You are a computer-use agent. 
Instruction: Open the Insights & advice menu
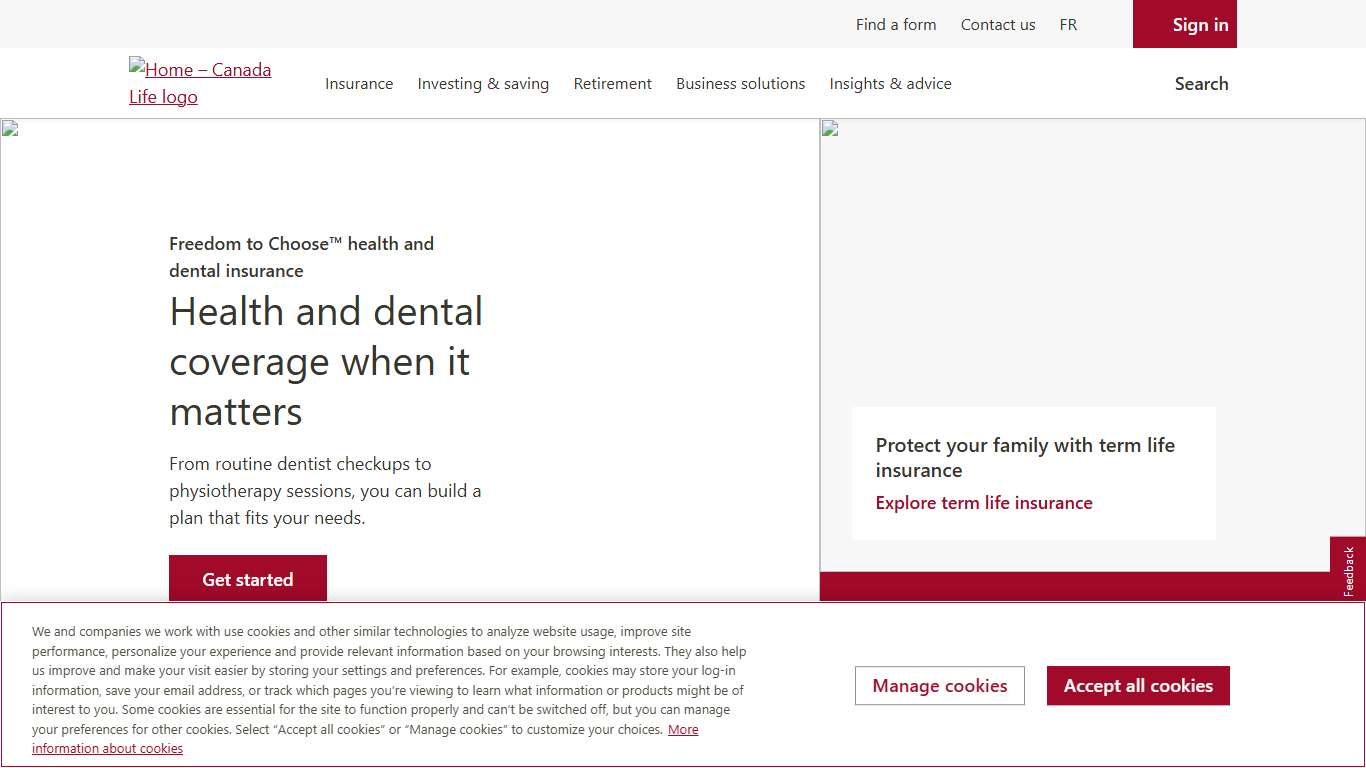click(x=890, y=84)
